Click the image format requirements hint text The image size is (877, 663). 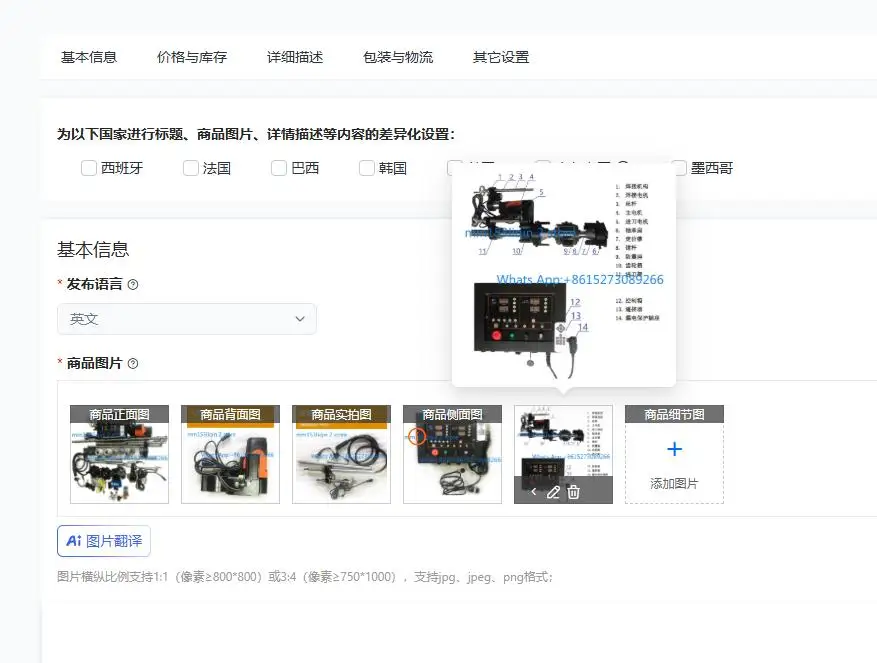(x=305, y=577)
